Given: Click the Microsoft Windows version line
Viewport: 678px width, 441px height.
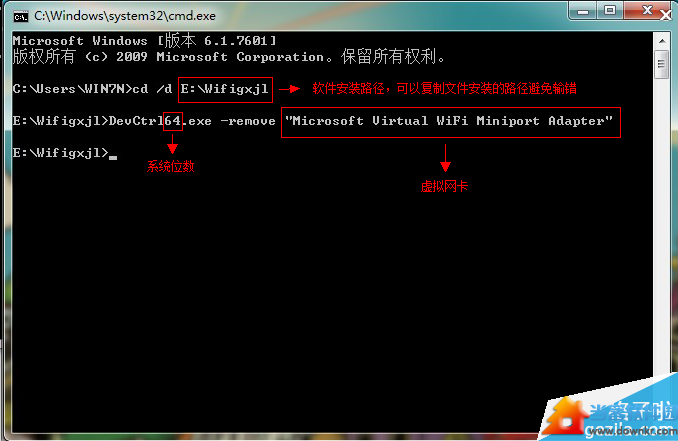Looking at the screenshot, I should coord(144,41).
